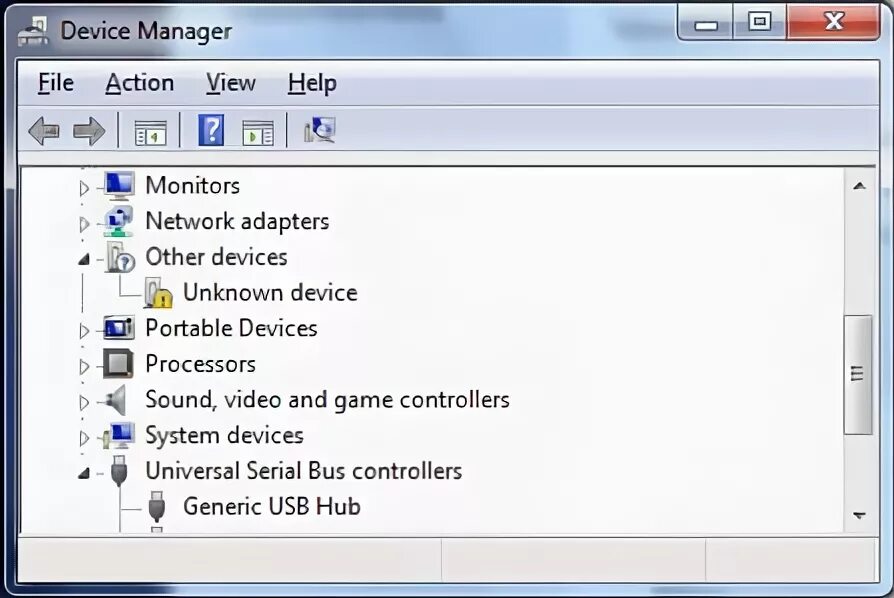The image size is (894, 598).
Task: Click the Show/Hide console tree icon
Action: [x=151, y=133]
